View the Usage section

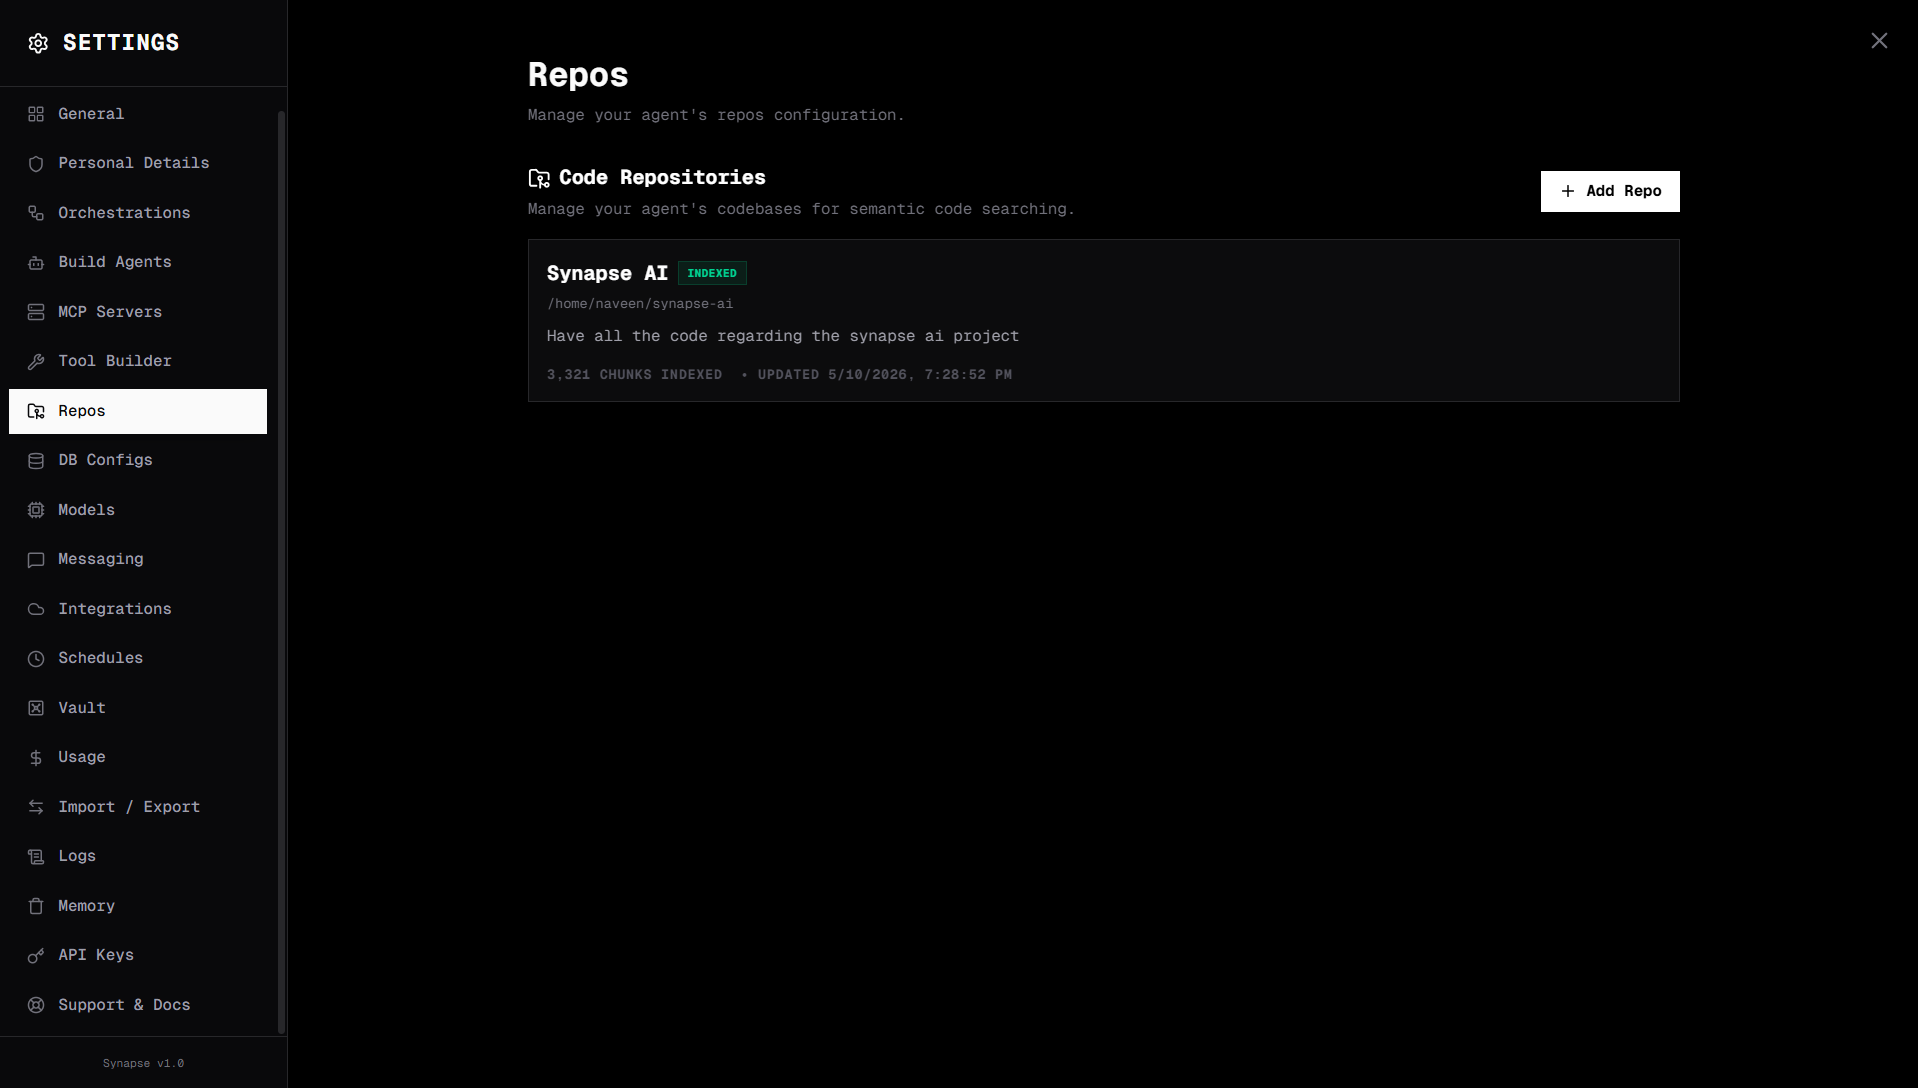coord(138,757)
